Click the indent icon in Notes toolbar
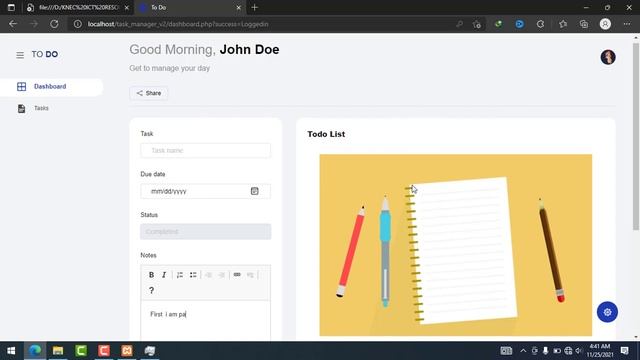Screen dimensions: 640x360 point(222,275)
